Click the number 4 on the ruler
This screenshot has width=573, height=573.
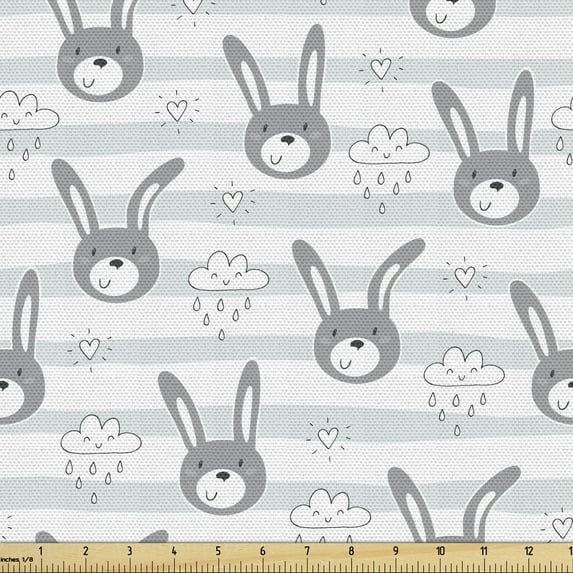pos(174,551)
